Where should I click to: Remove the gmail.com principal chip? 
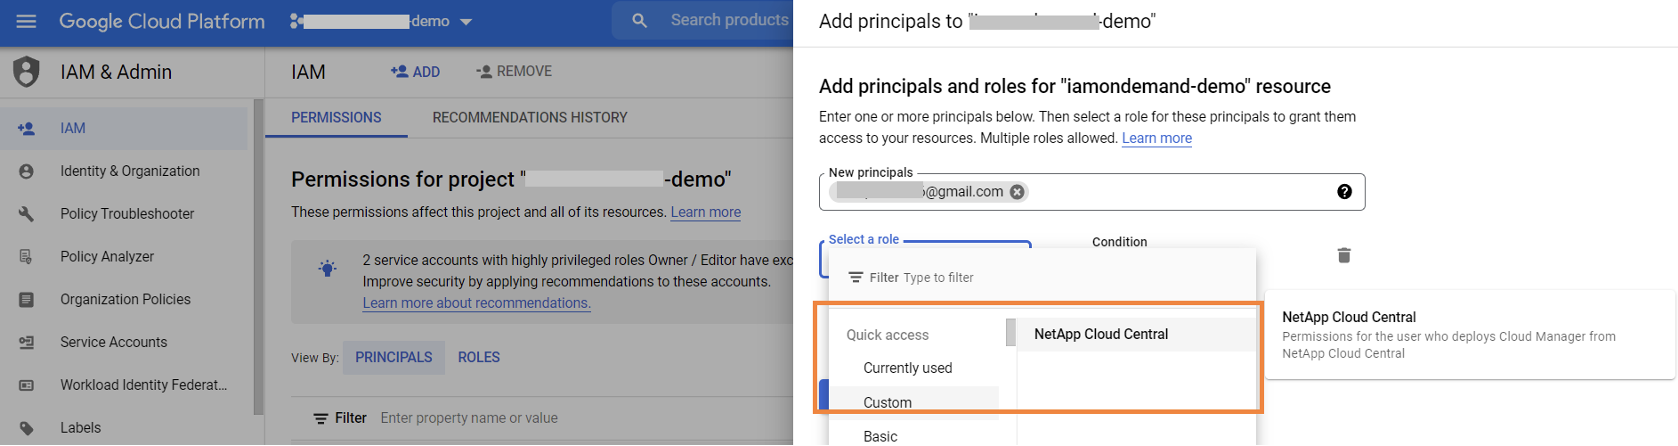point(1017,192)
